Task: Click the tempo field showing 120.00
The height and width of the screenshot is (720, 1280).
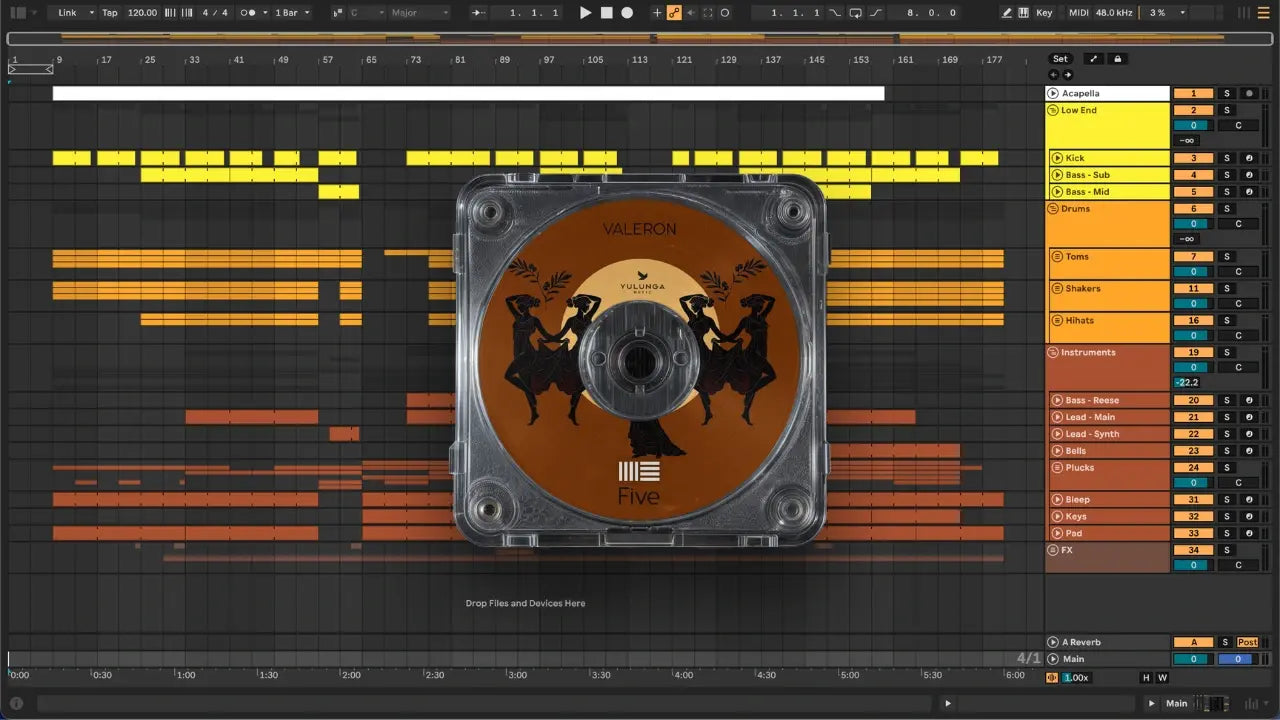Action: [142, 13]
